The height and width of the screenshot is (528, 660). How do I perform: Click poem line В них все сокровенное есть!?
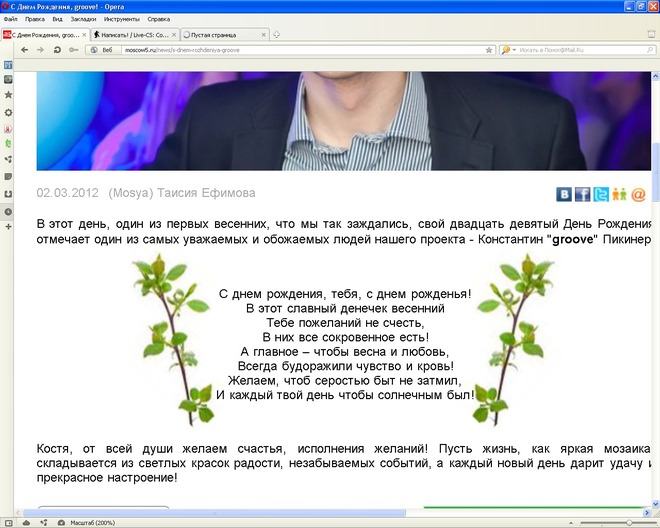coord(346,337)
